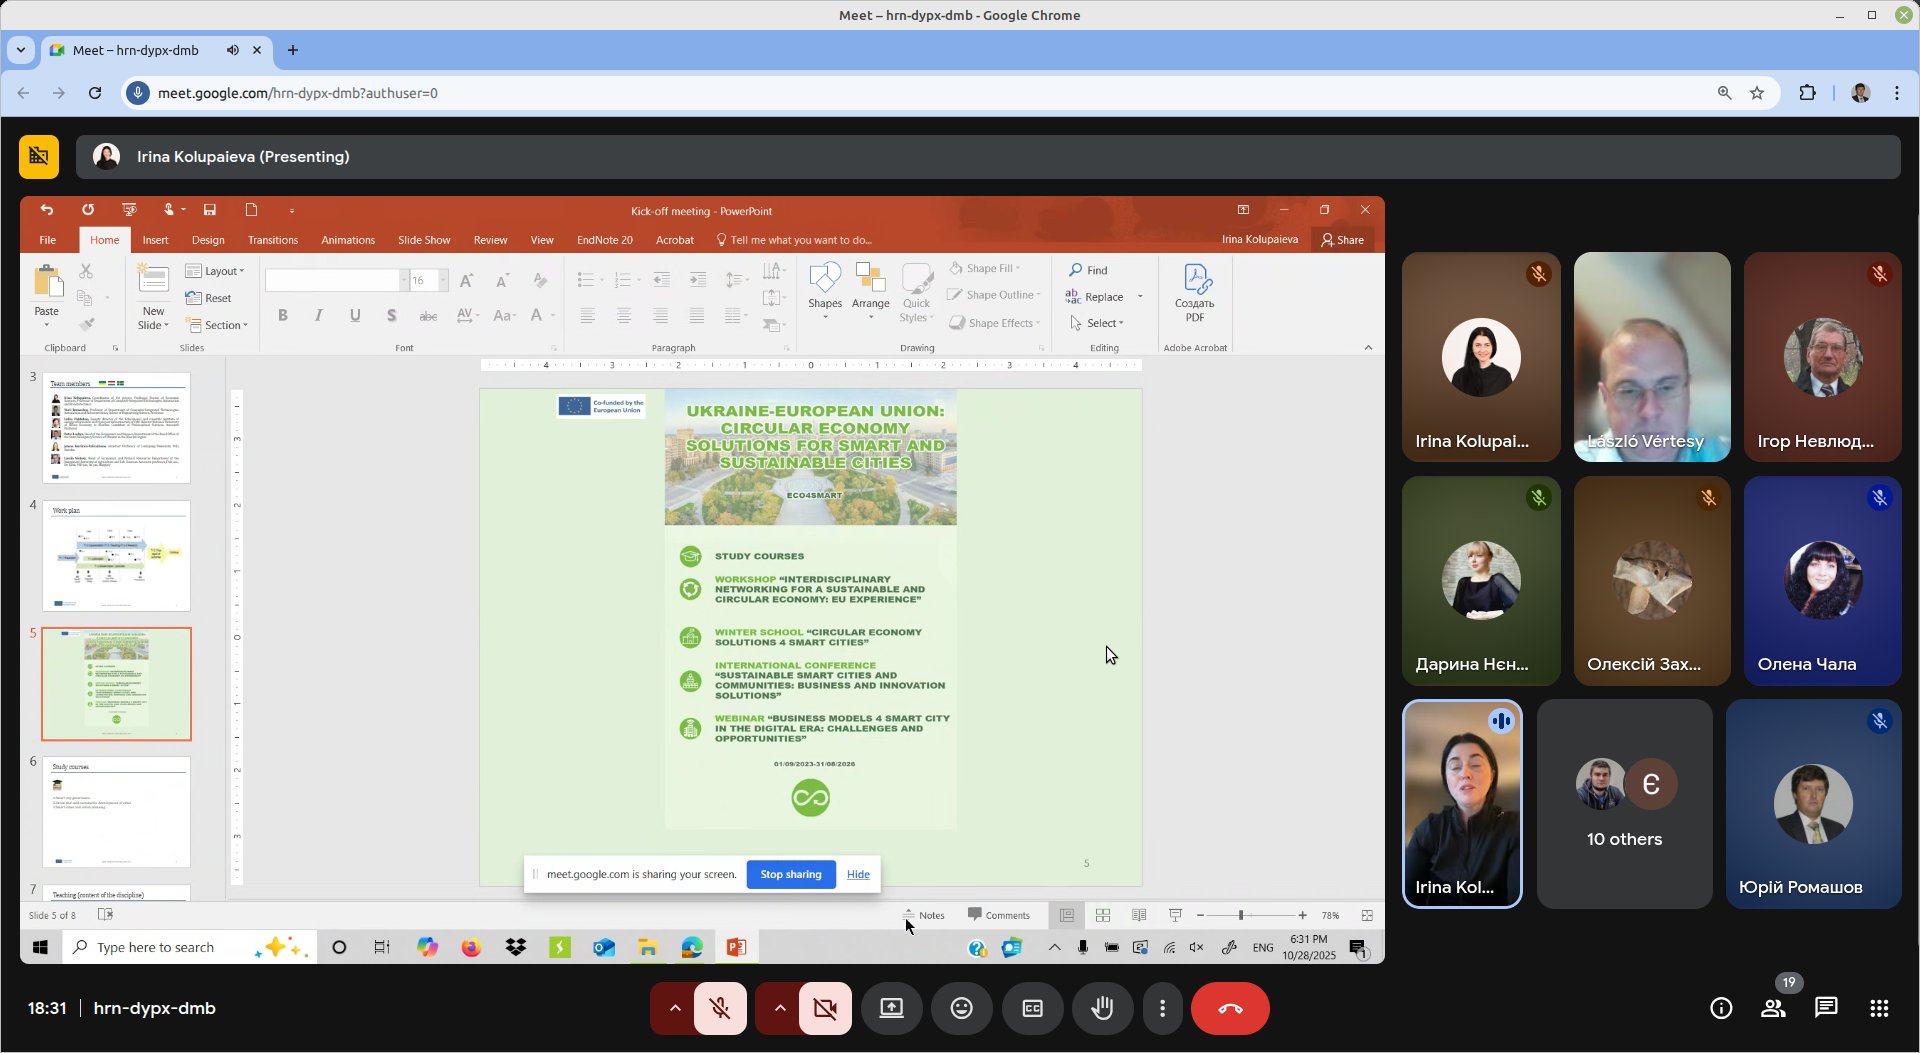
Task: Click the 10 others participant tile
Action: [x=1624, y=804]
